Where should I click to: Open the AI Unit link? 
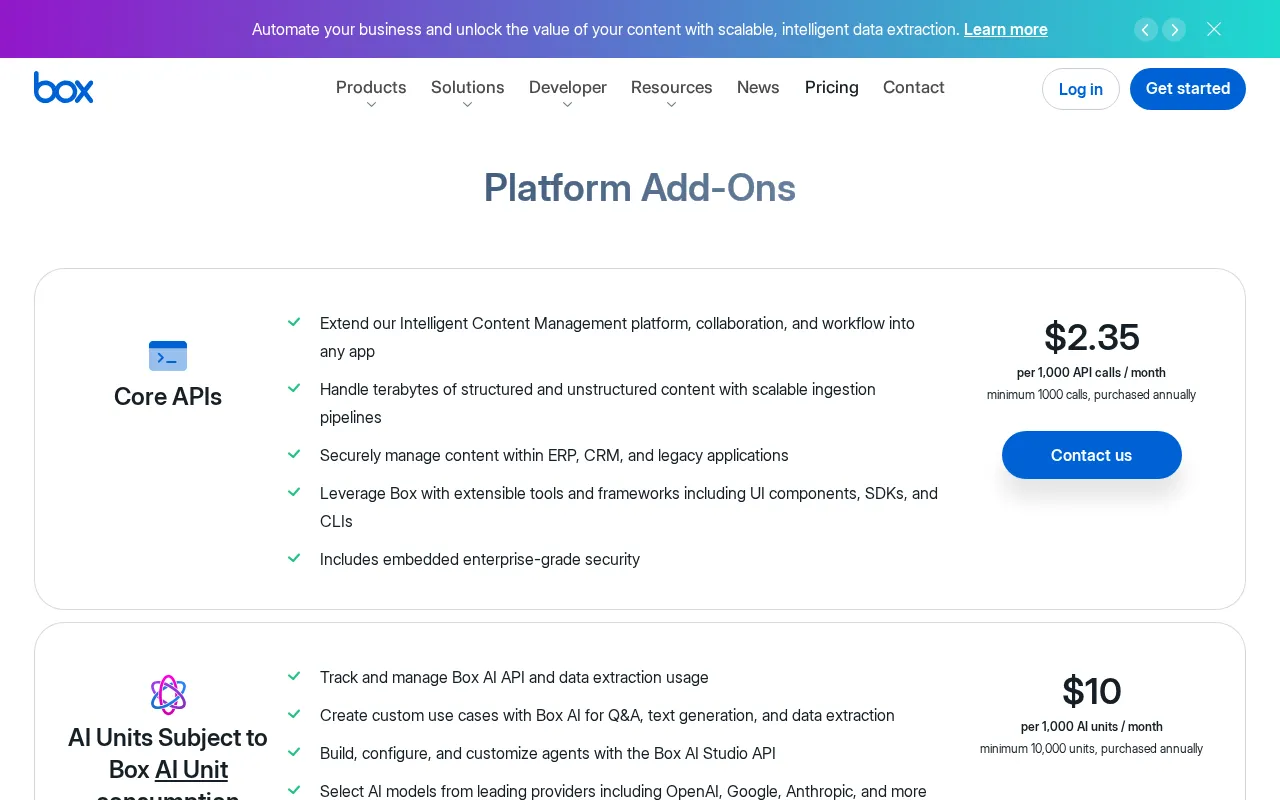pos(191,769)
